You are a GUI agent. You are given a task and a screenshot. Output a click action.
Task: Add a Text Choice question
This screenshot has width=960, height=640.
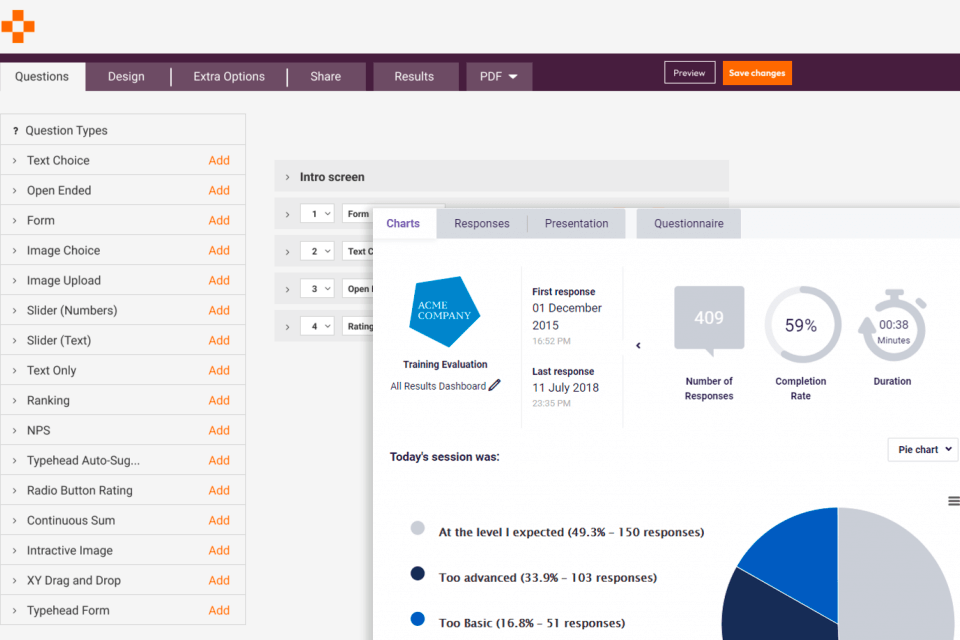tap(219, 160)
